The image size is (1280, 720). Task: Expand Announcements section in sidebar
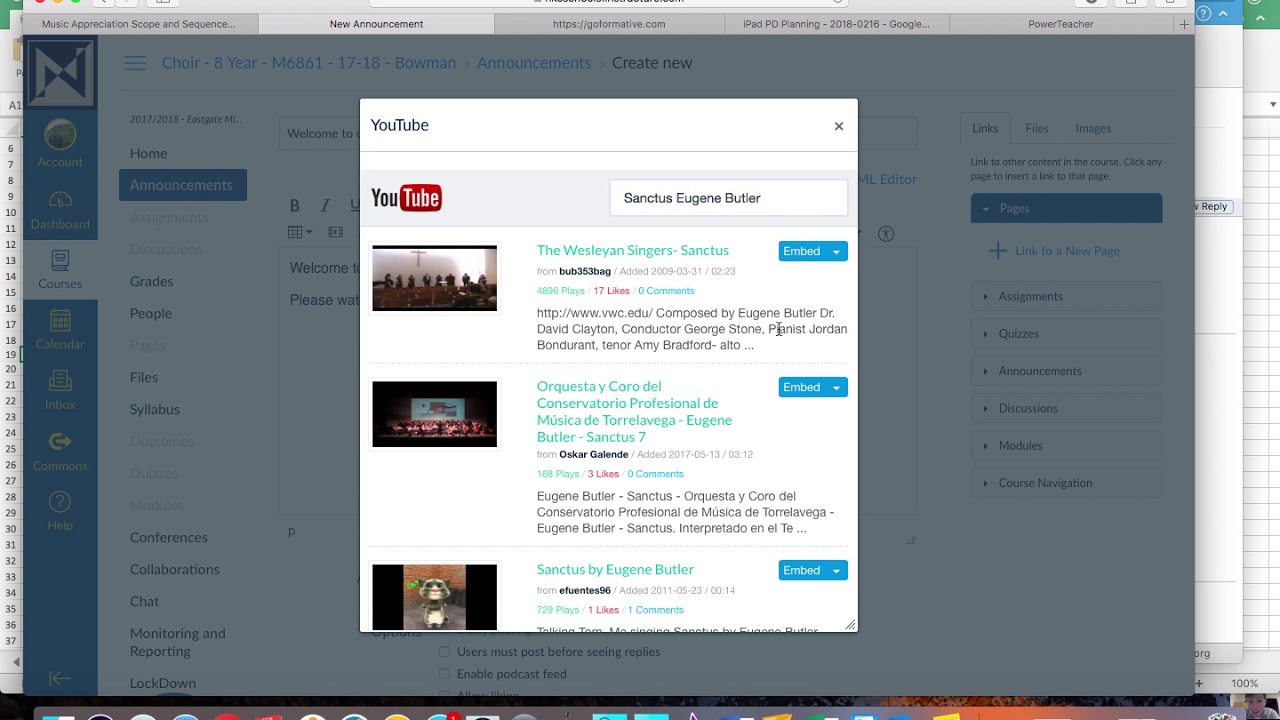click(1066, 371)
